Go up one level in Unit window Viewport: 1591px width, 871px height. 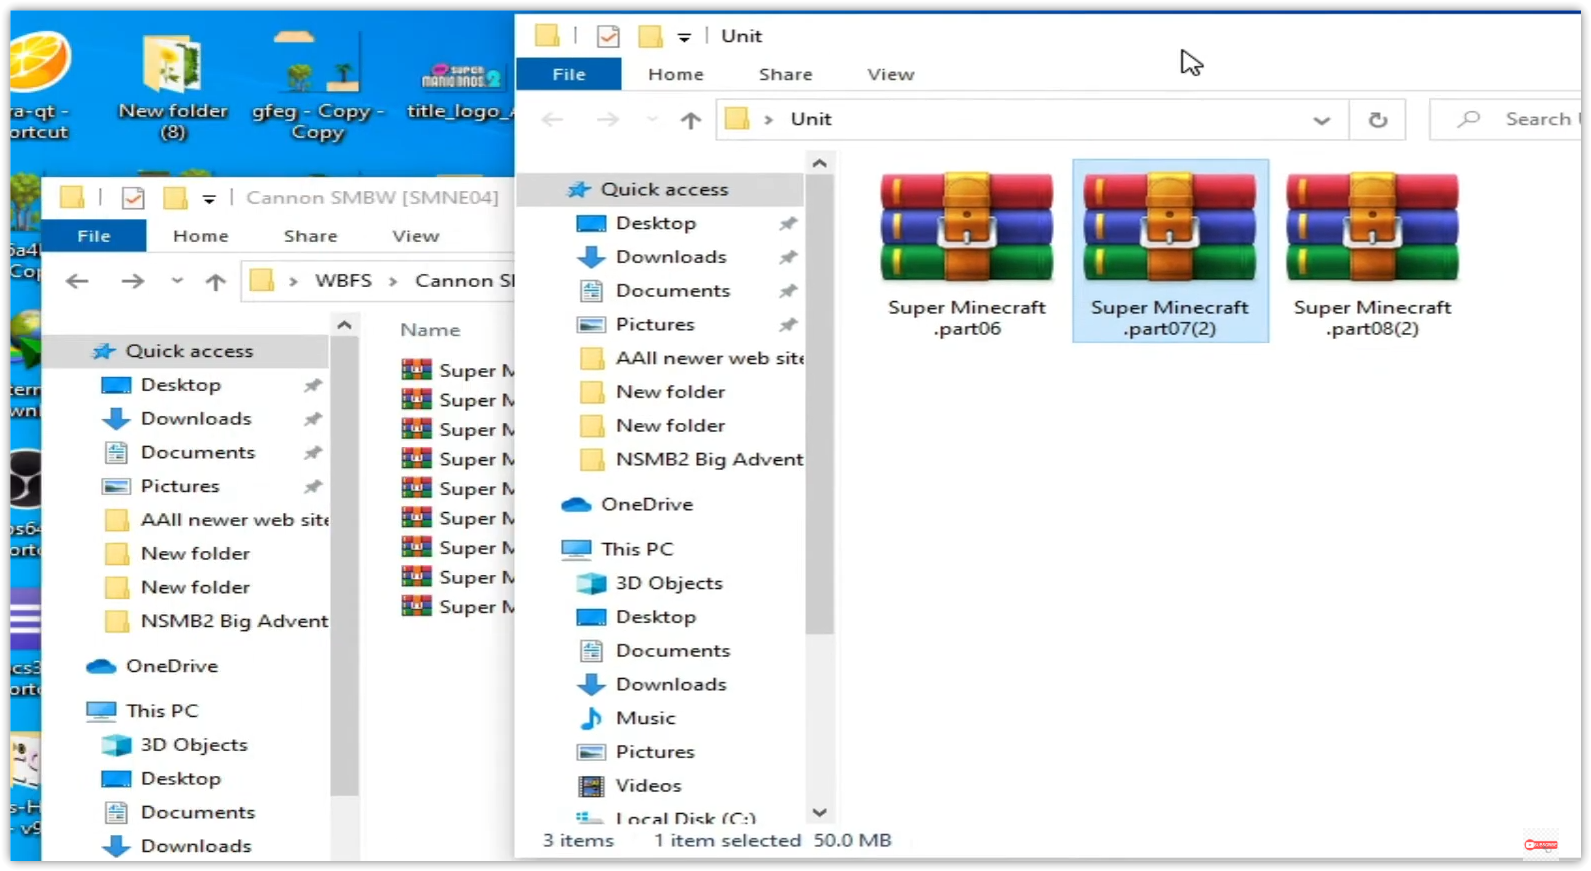point(690,120)
